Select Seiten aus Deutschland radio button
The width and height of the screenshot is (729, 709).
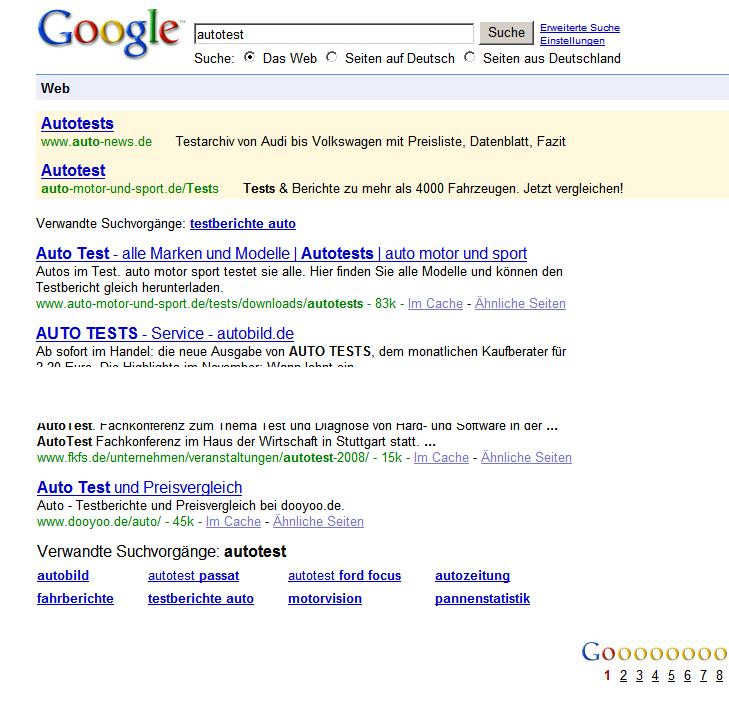point(470,57)
